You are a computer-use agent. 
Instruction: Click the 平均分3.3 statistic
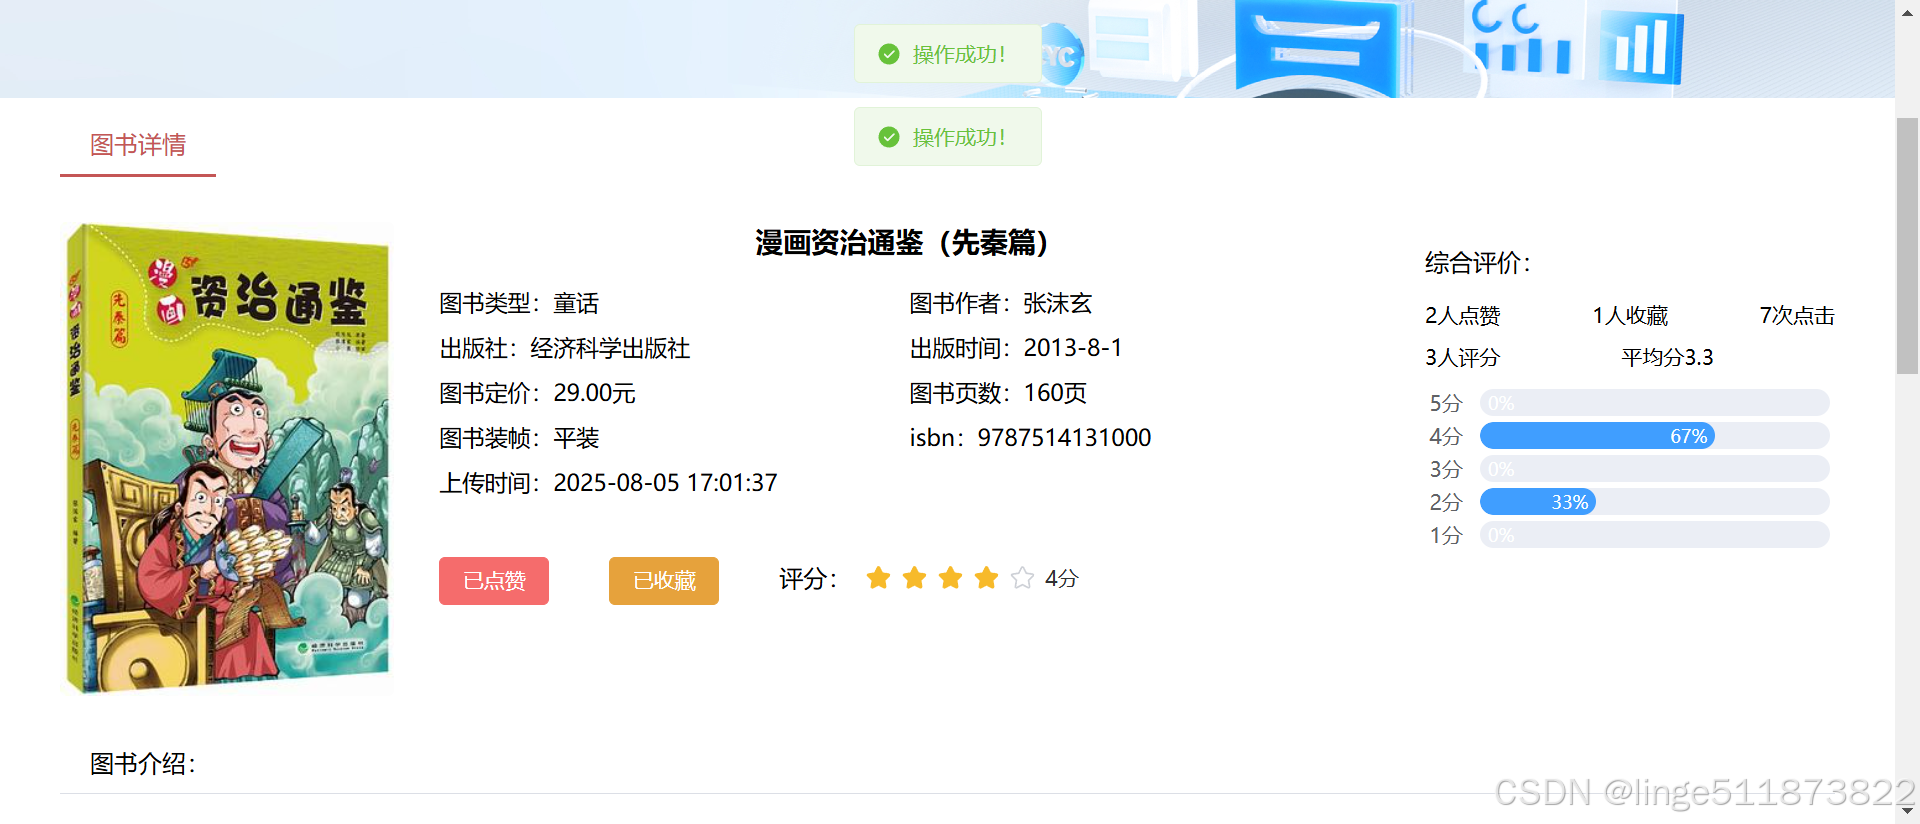point(1667,358)
